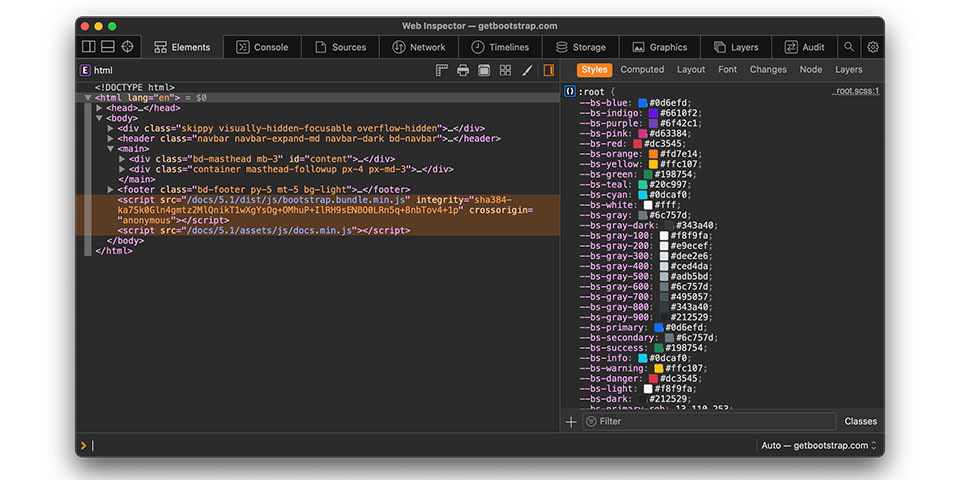Click inside the Filter styles field
The width and height of the screenshot is (960, 480).
pyautogui.click(x=709, y=421)
